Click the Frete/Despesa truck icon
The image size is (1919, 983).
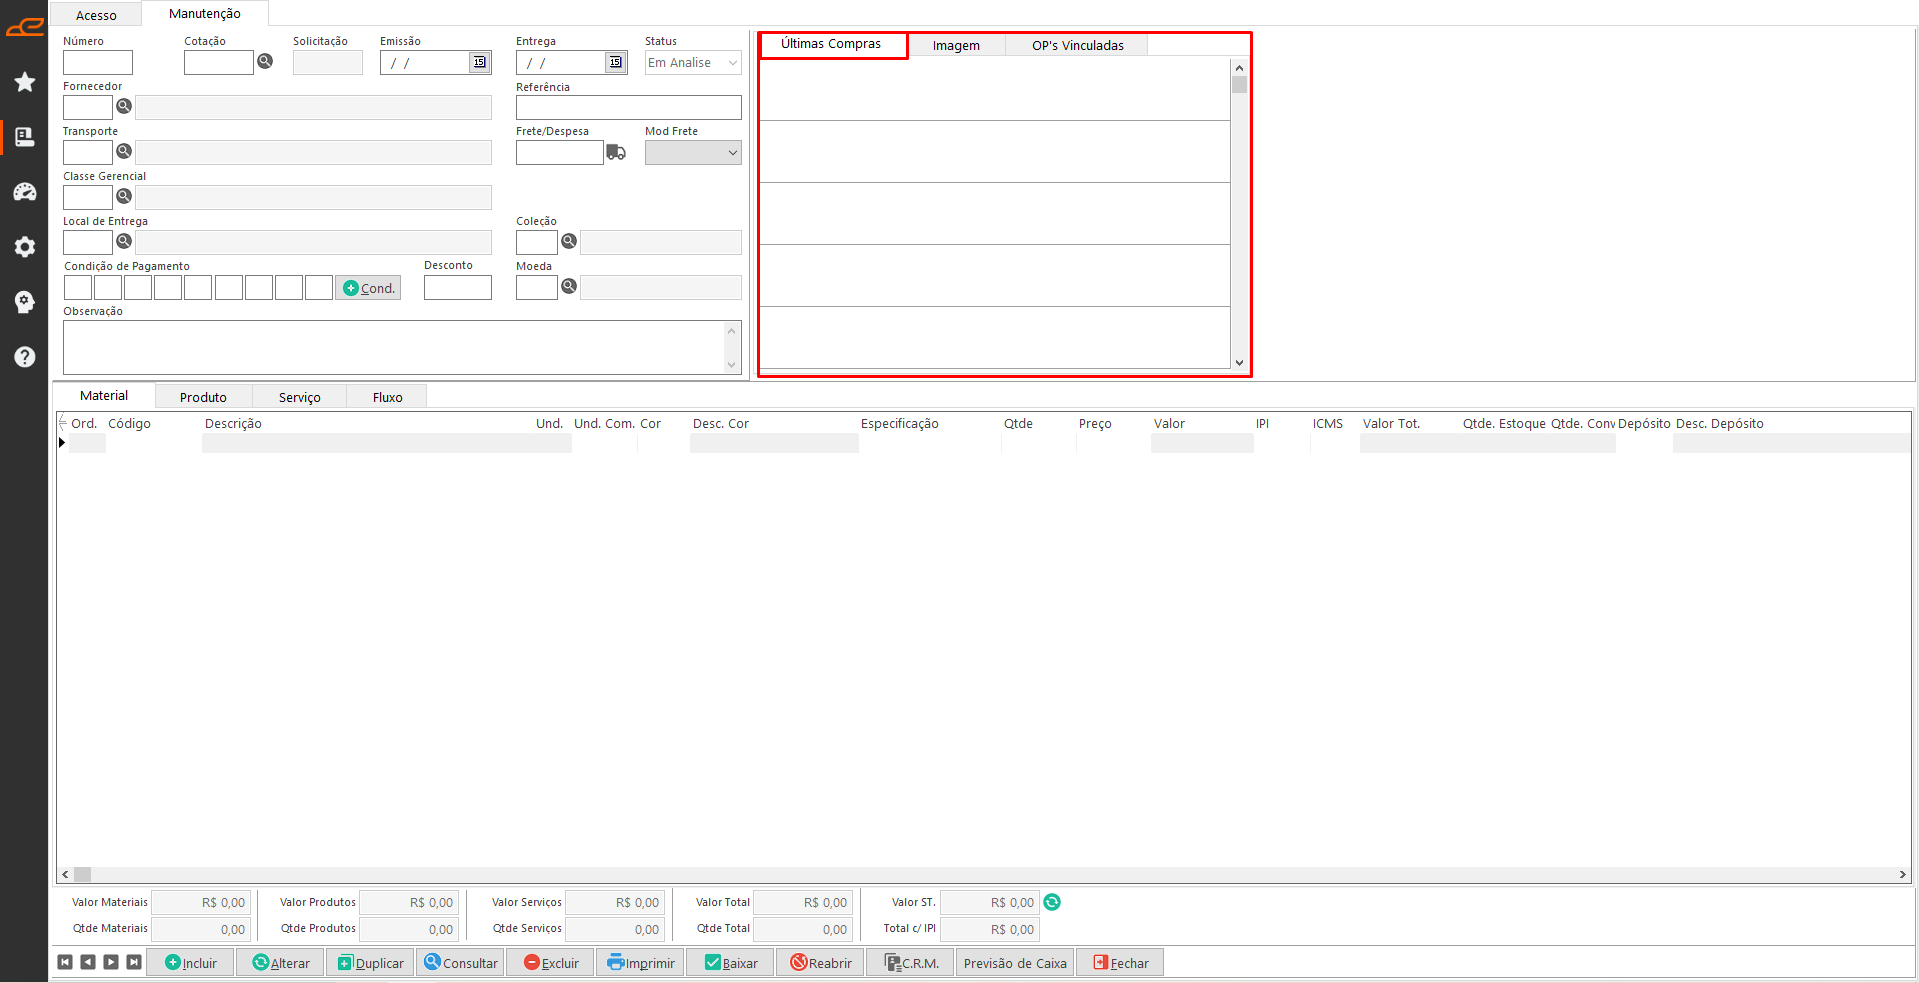click(x=616, y=152)
